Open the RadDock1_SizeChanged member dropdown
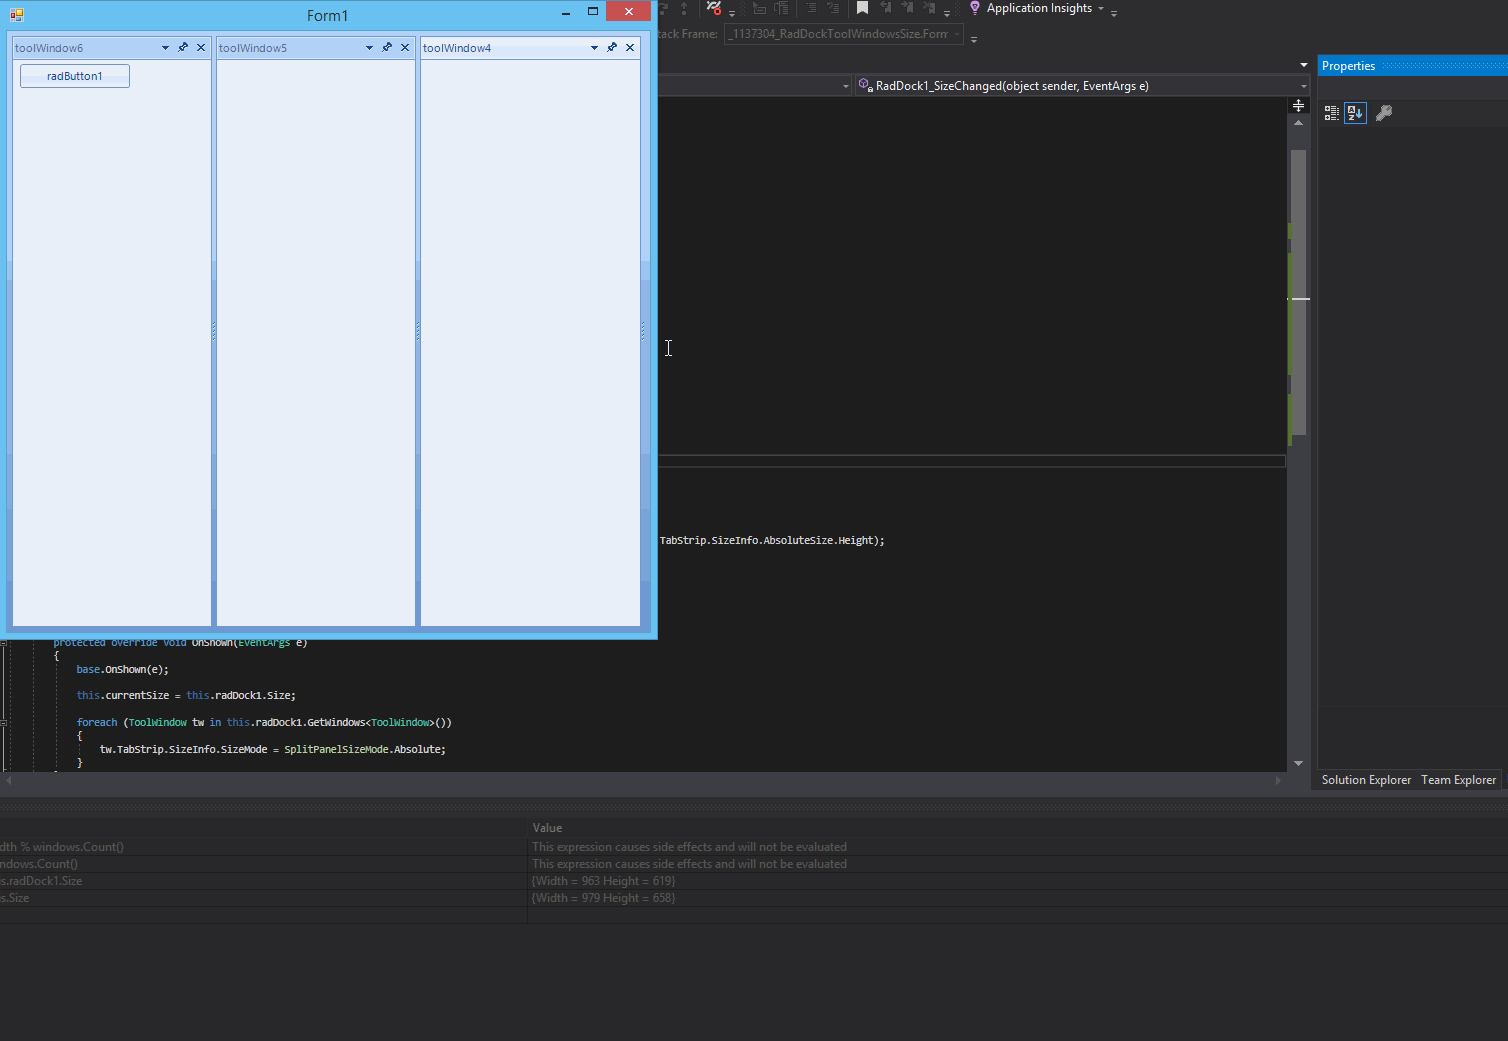This screenshot has height=1041, width=1508. click(x=1082, y=86)
